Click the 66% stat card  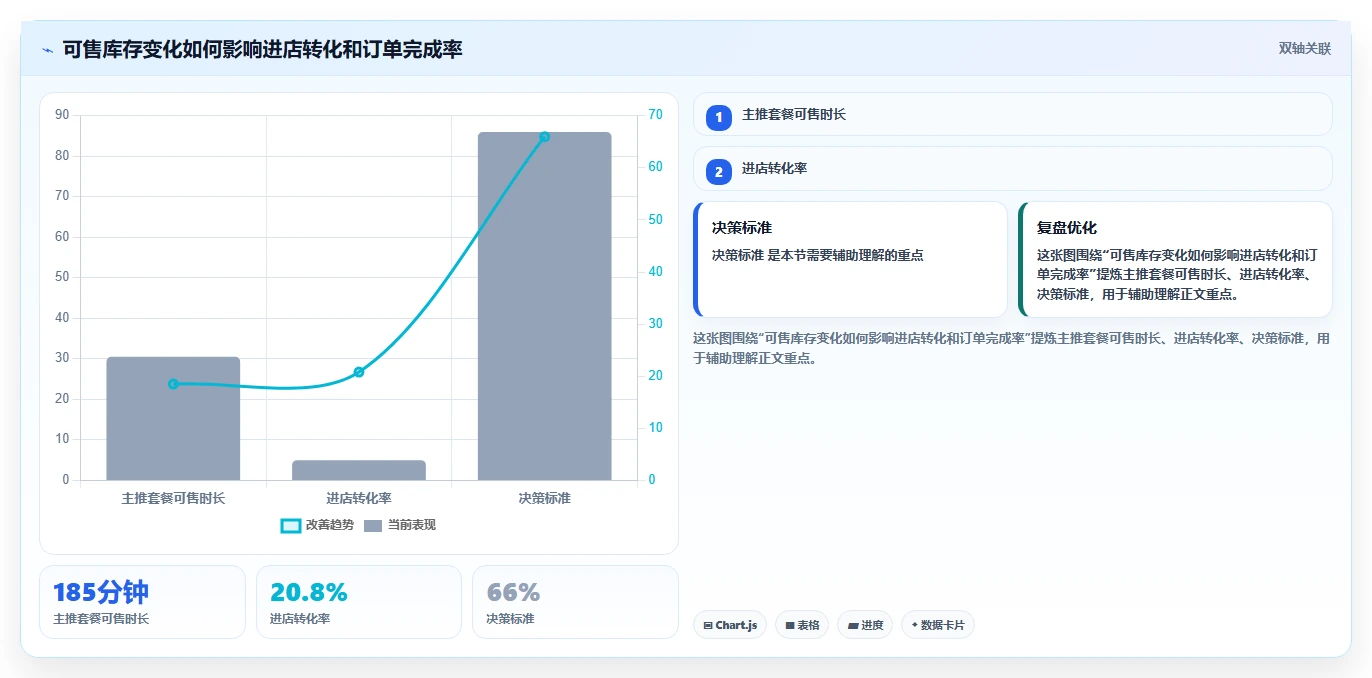(575, 602)
